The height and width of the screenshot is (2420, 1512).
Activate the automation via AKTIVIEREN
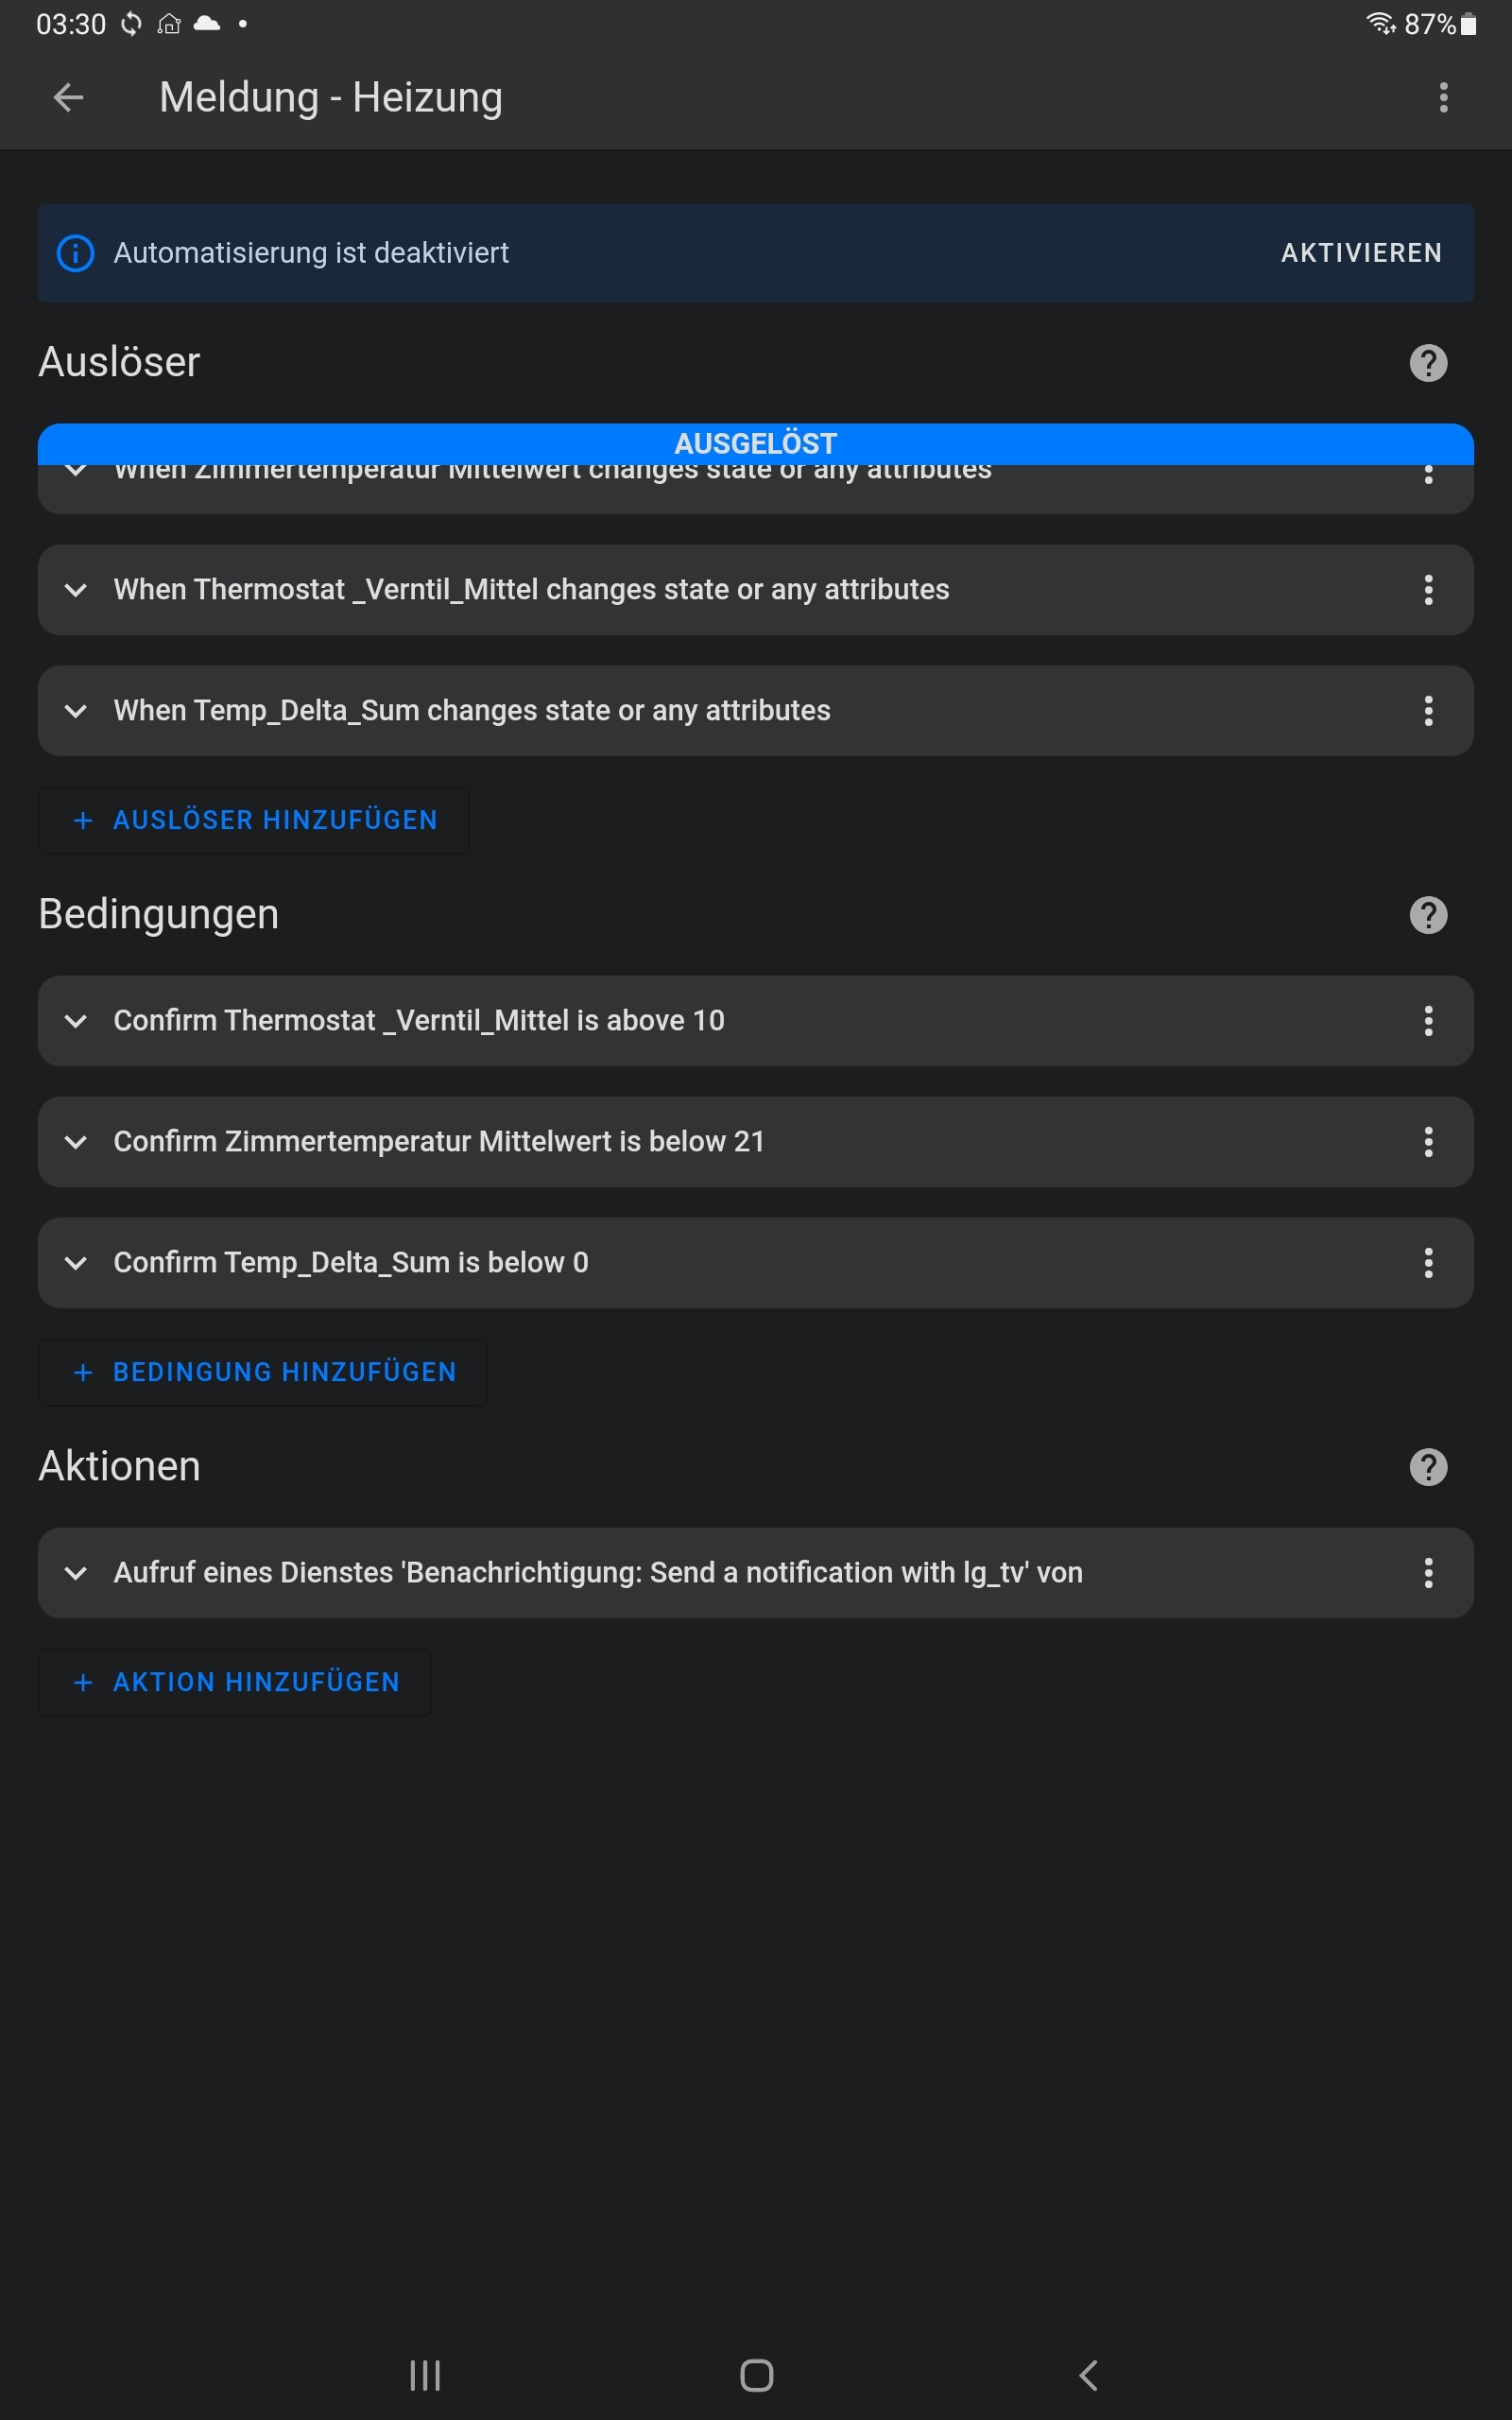click(x=1361, y=253)
